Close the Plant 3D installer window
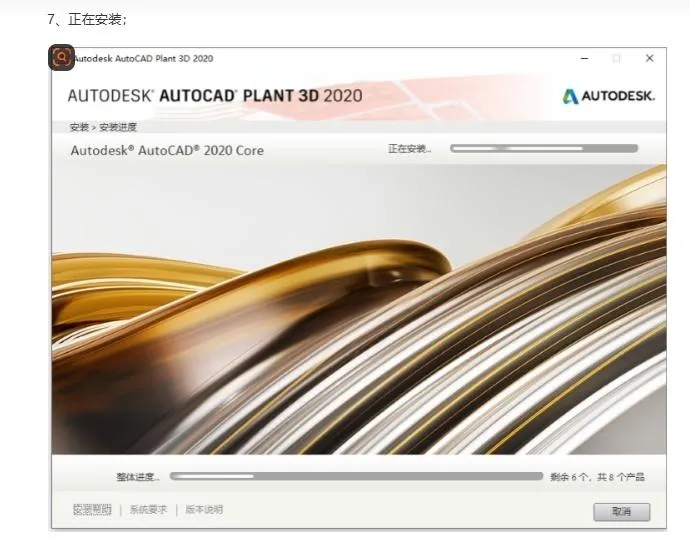This screenshot has height=540, width=690. 649,58
